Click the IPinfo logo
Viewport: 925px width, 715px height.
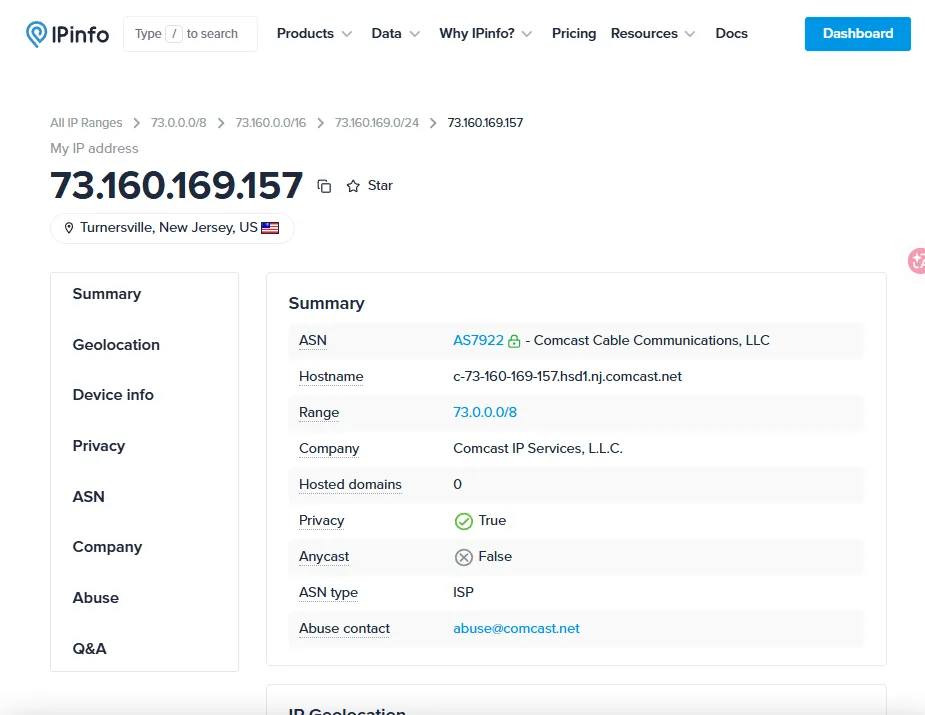65,33
